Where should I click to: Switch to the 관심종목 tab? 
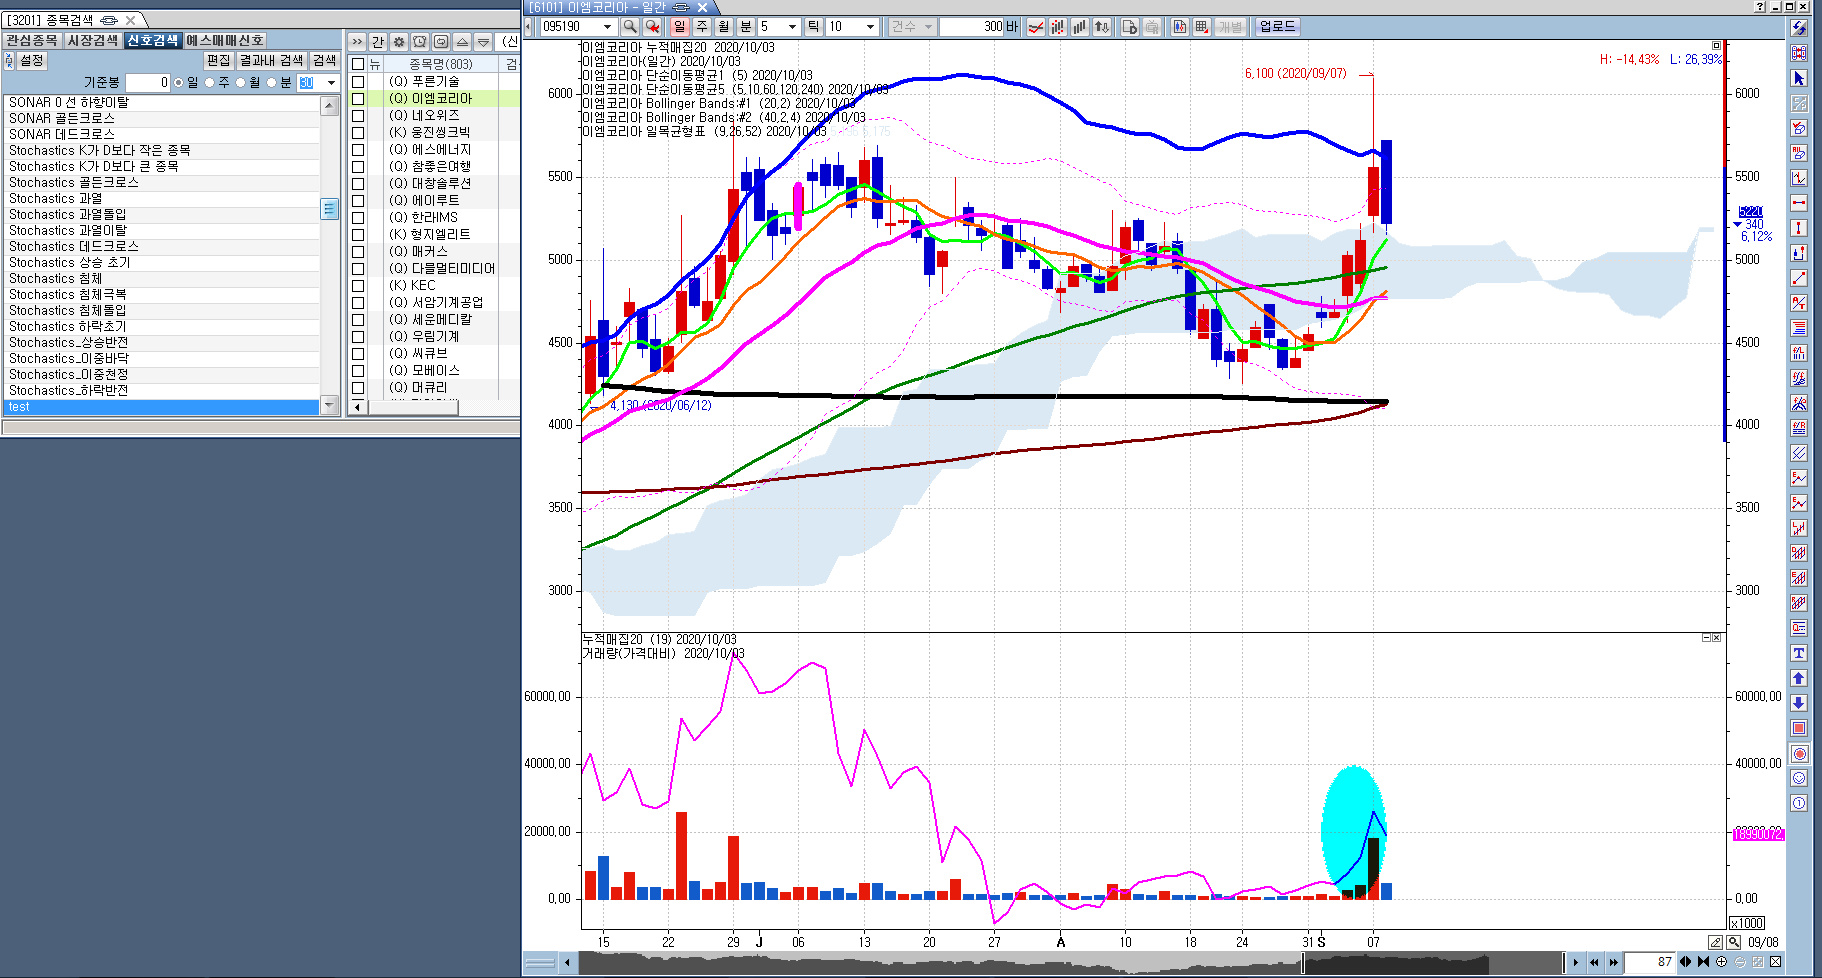point(32,40)
